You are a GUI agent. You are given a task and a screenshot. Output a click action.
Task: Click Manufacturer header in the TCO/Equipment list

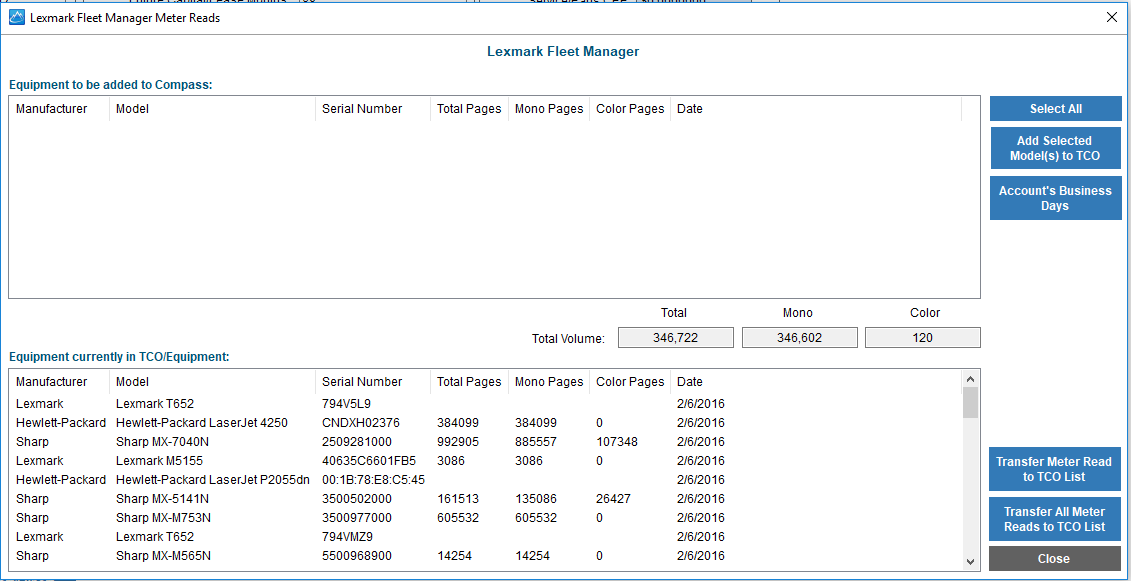(59, 382)
